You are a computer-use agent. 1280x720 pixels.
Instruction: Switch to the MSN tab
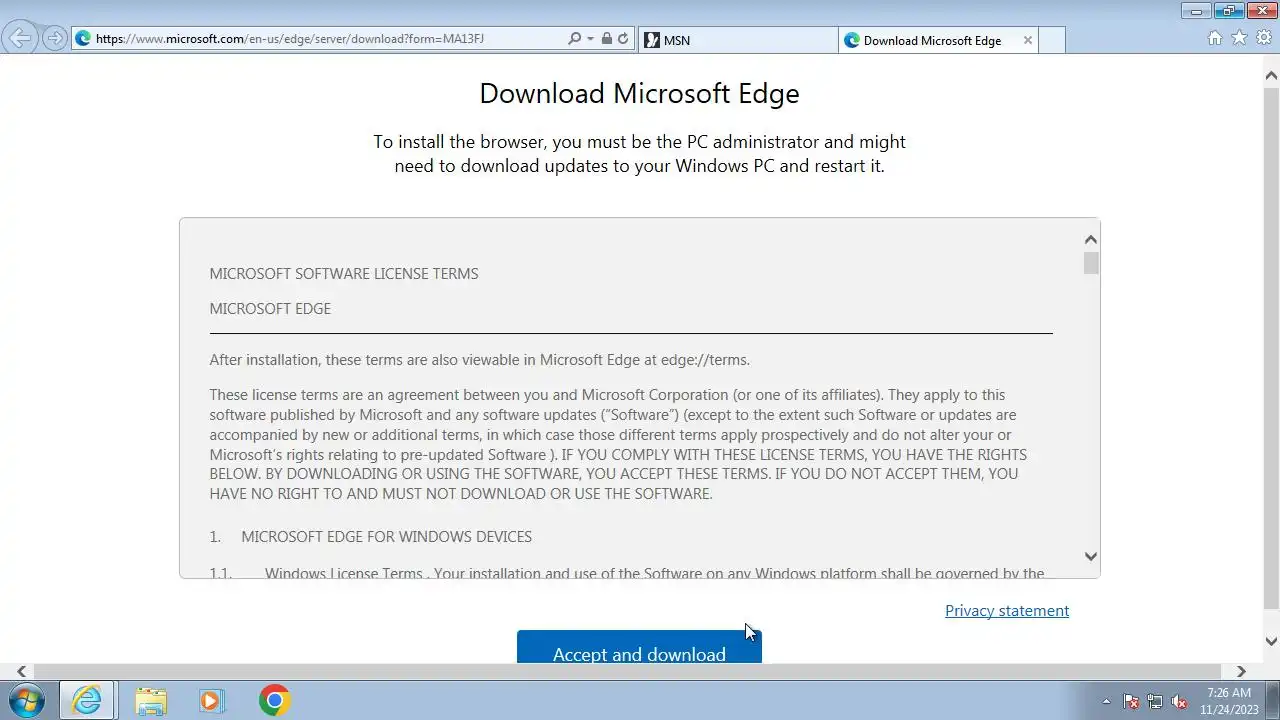pyautogui.click(x=738, y=40)
